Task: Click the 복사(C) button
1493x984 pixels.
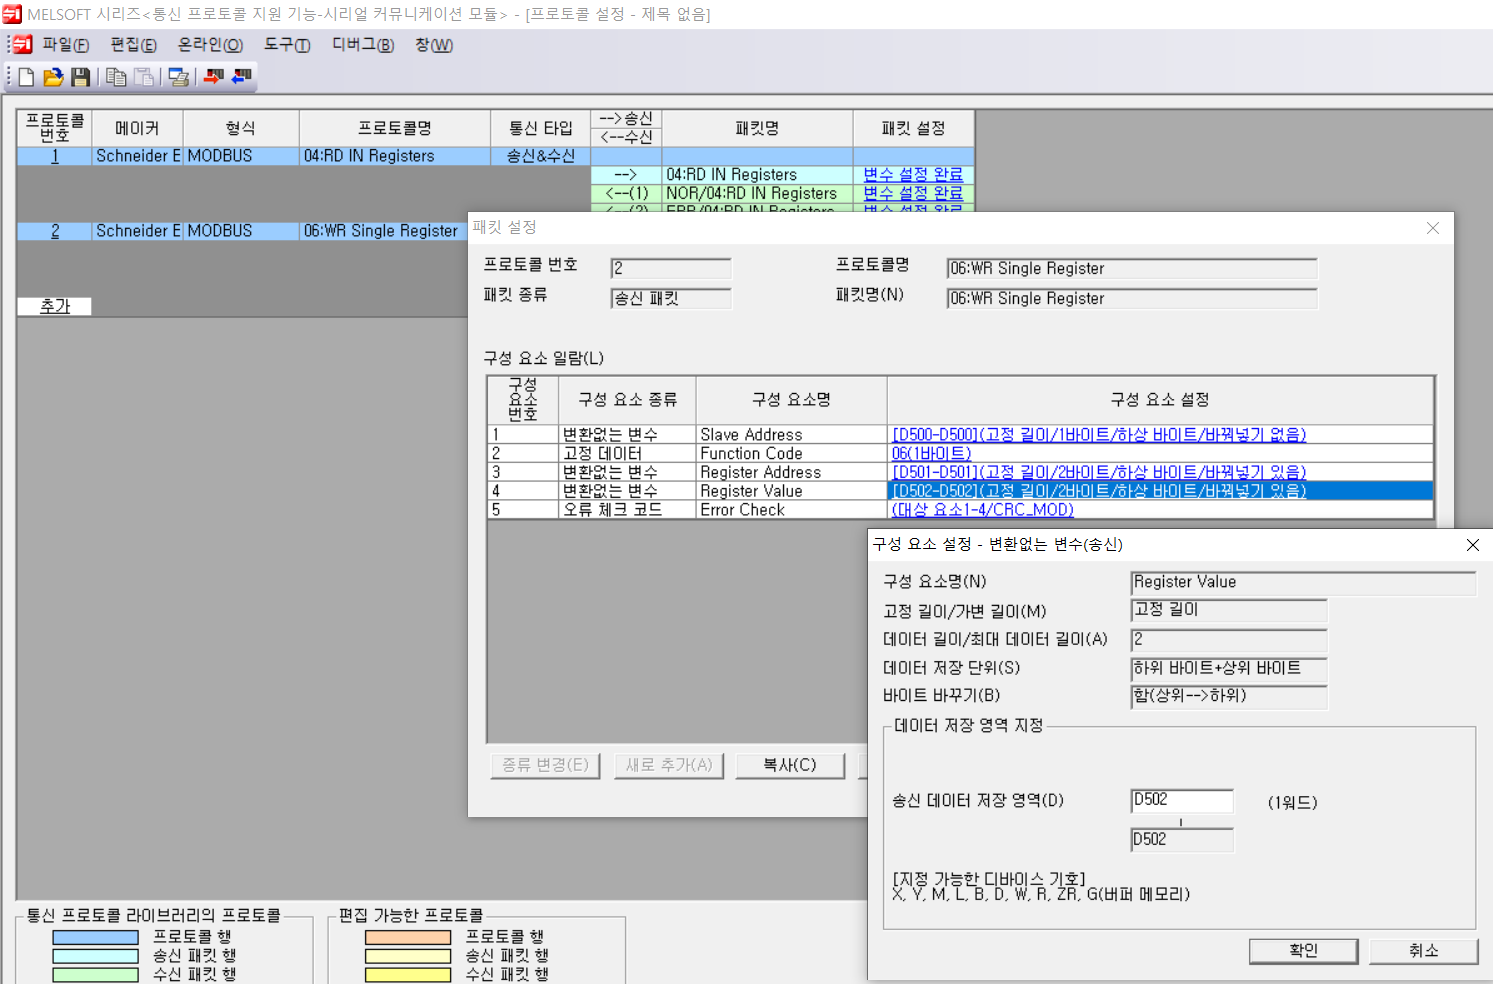Action: click(790, 765)
